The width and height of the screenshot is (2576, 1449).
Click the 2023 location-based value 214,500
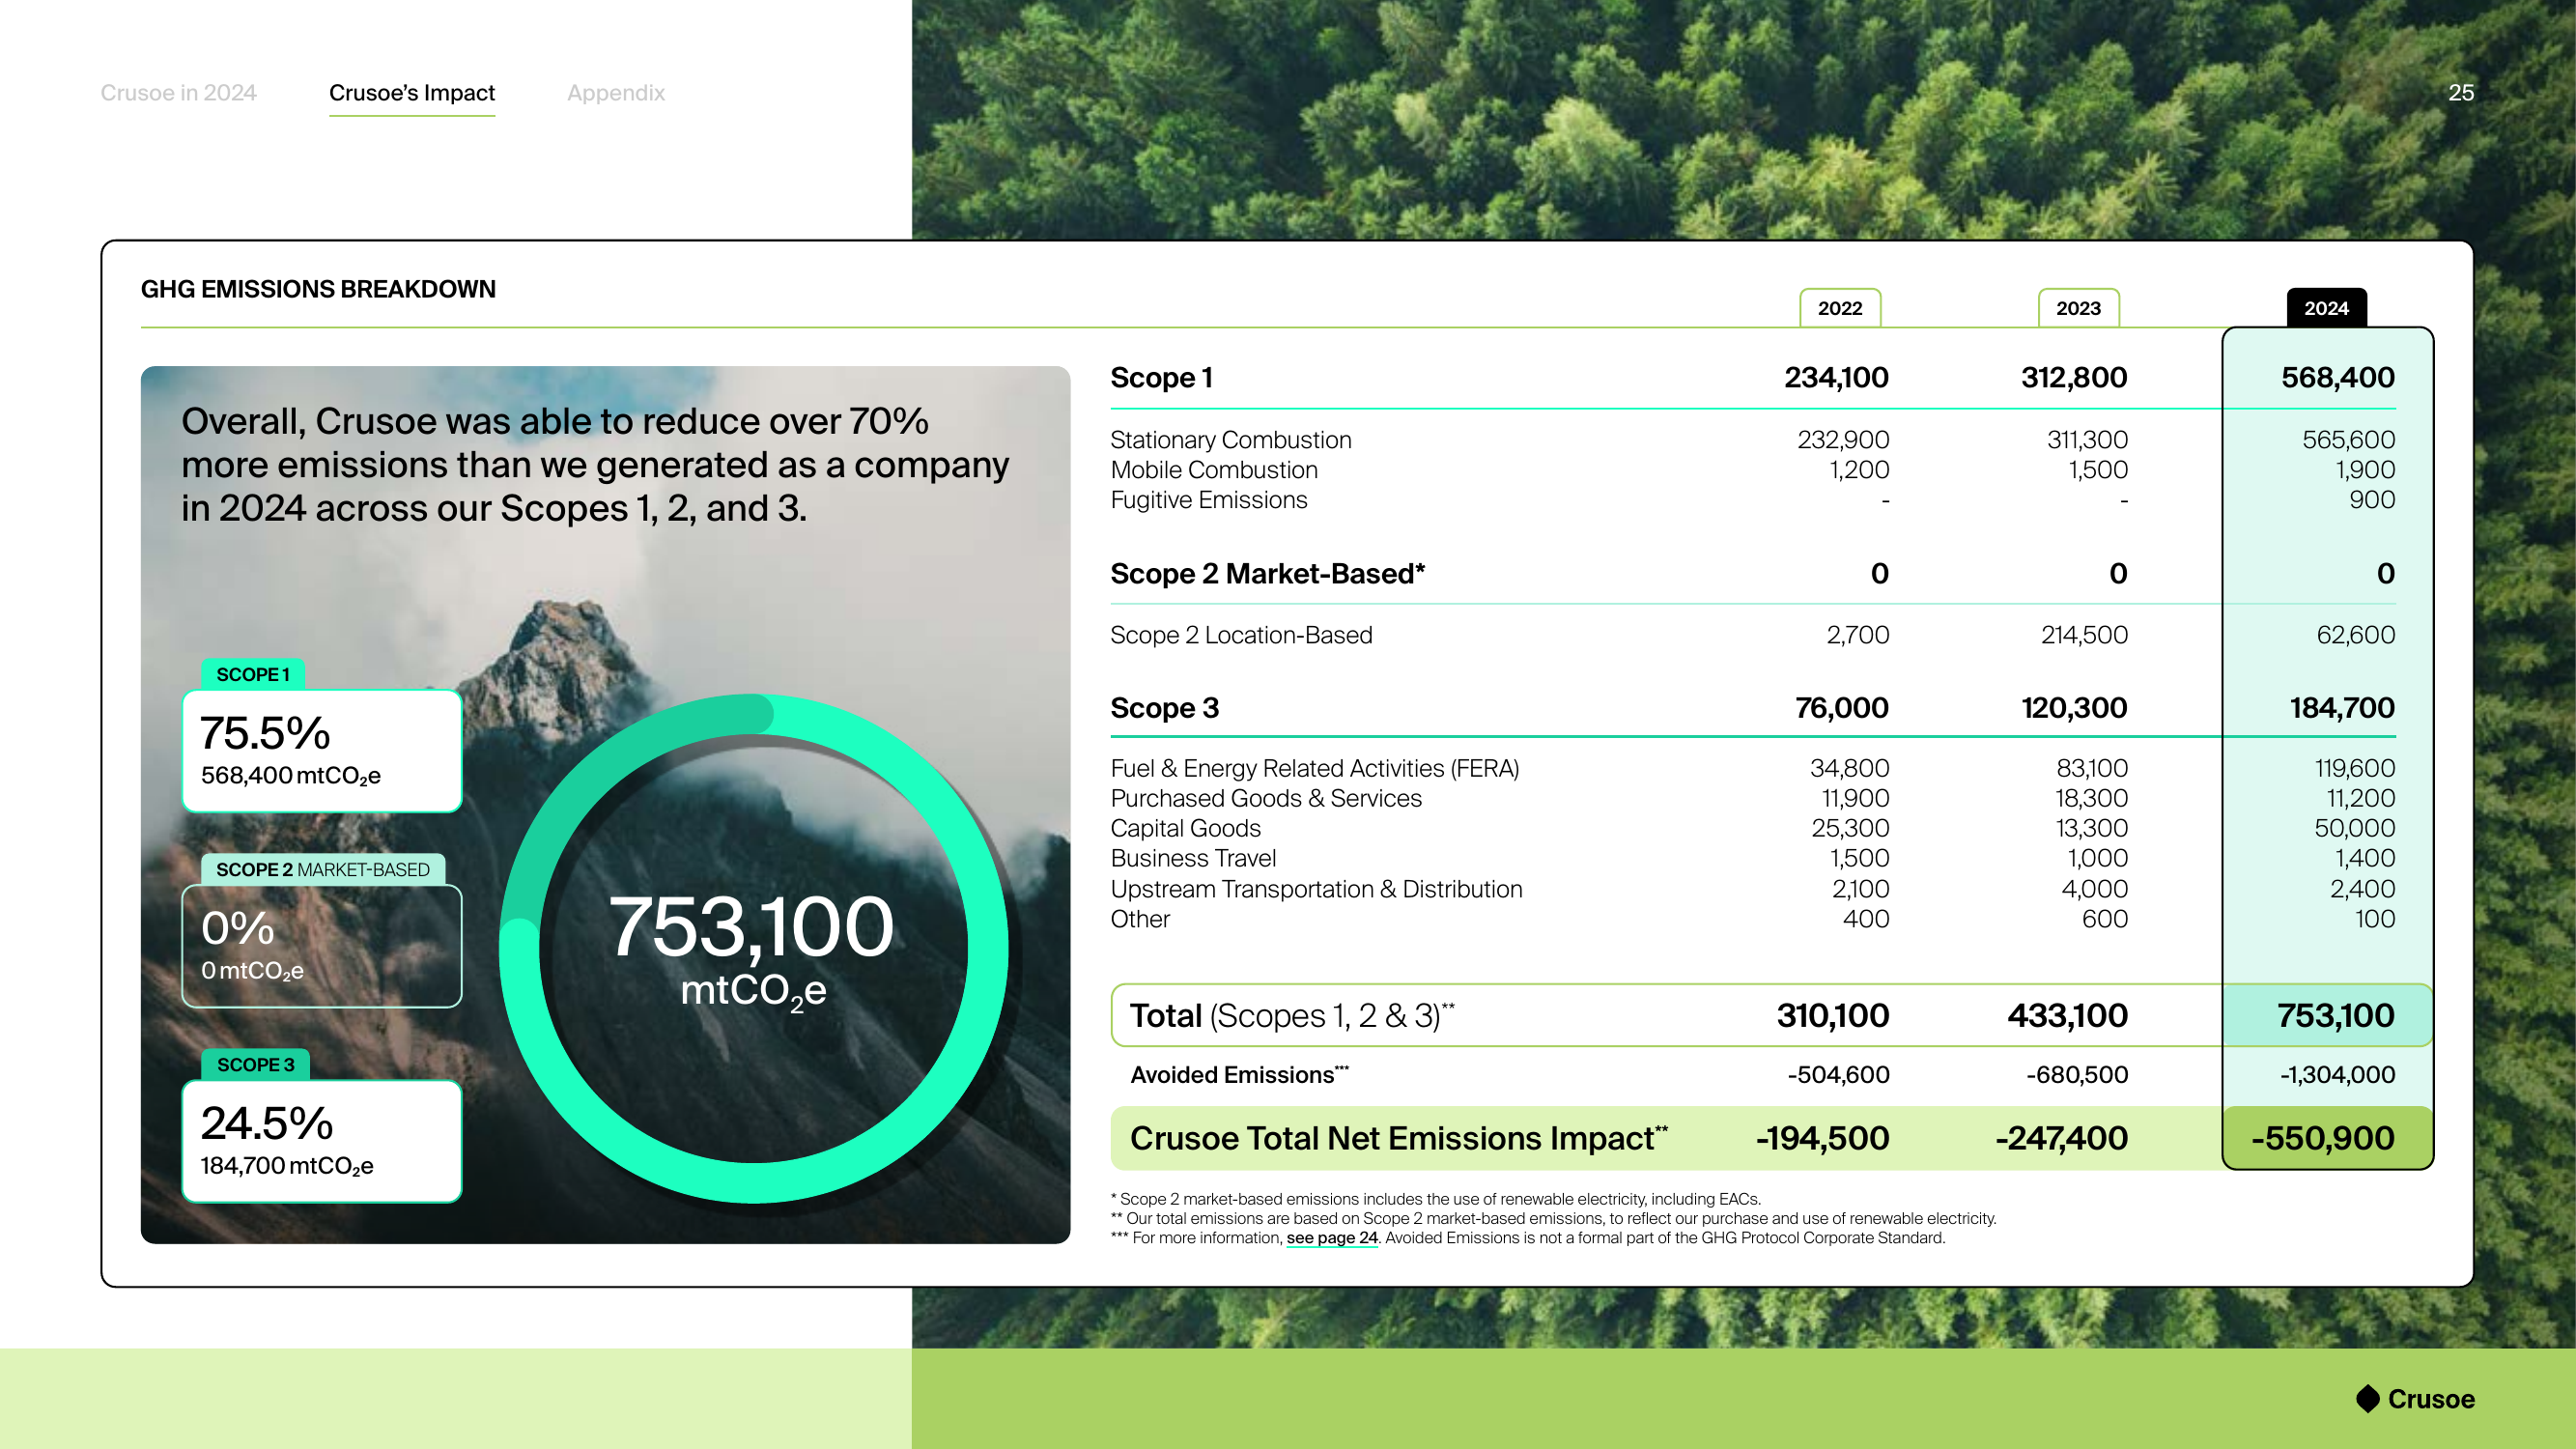[2084, 635]
